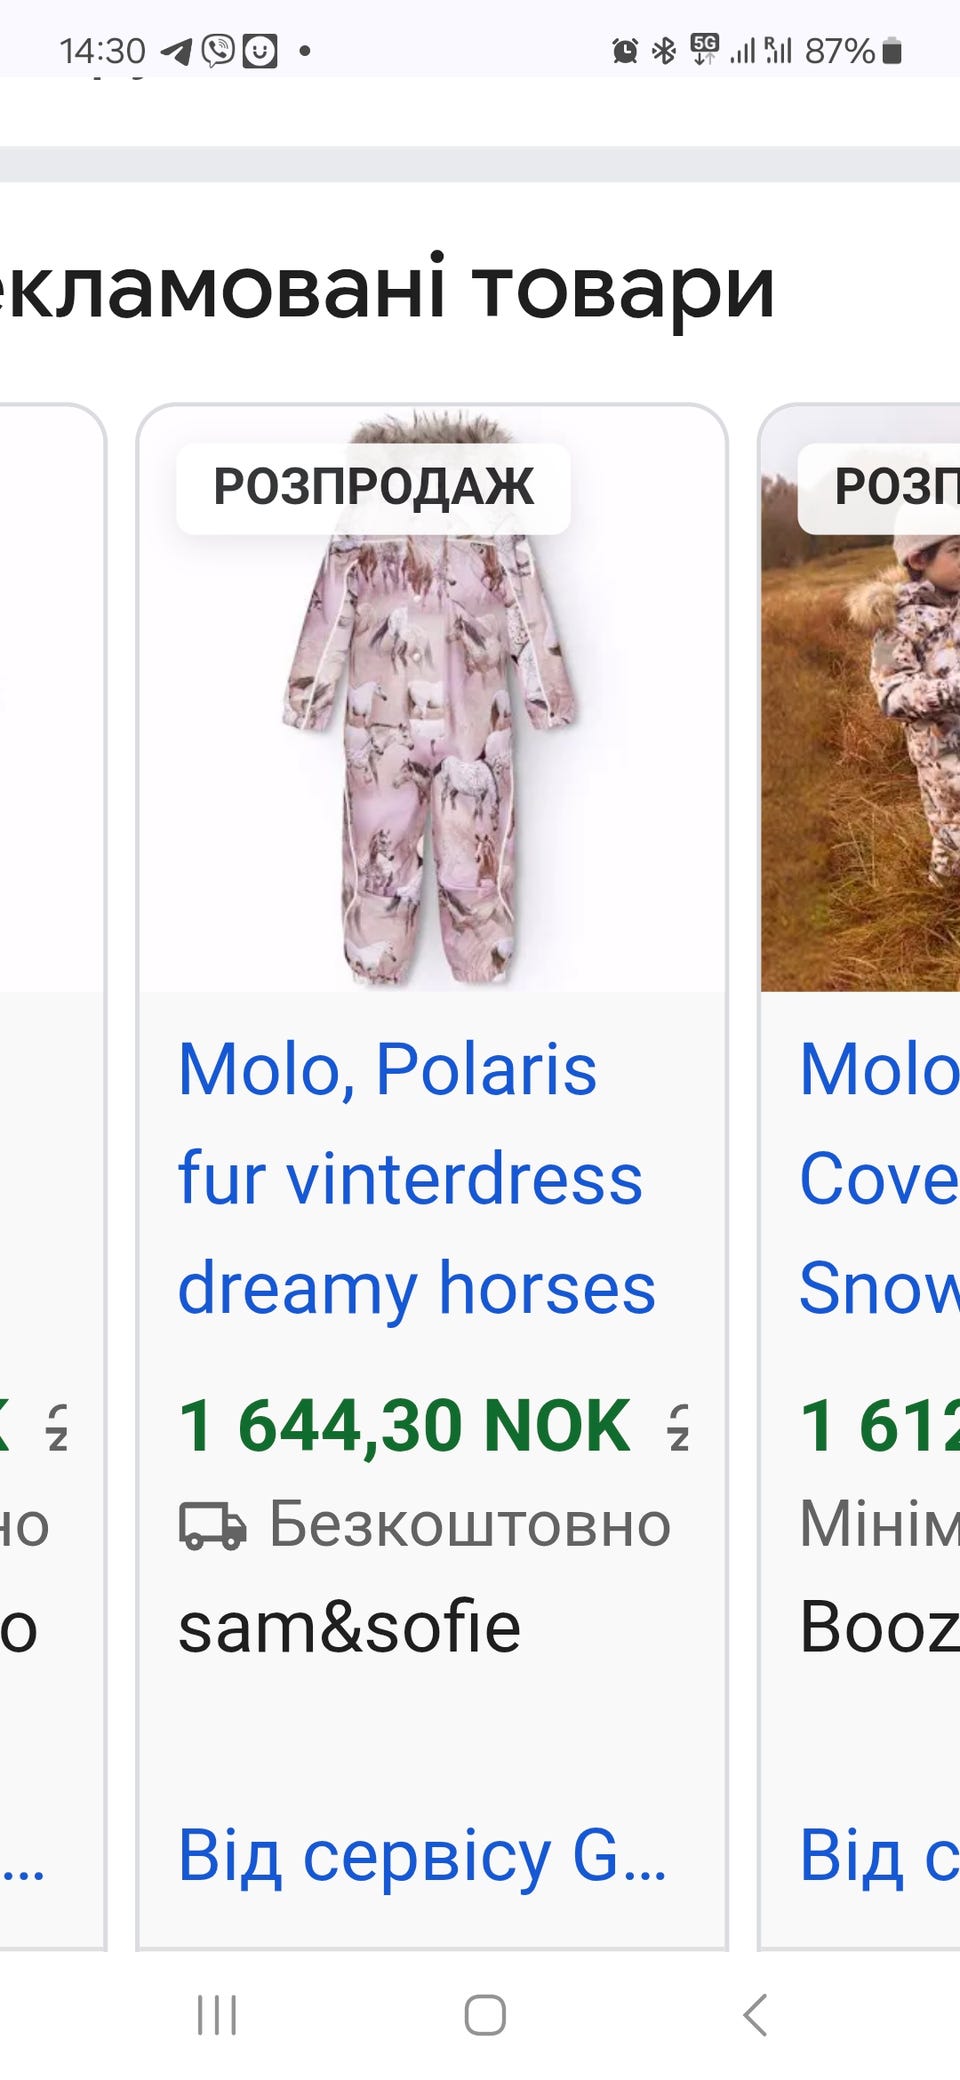This screenshot has width=960, height=2080.
Task: Tap the sam&sofie seller name
Action: pos(349,1628)
